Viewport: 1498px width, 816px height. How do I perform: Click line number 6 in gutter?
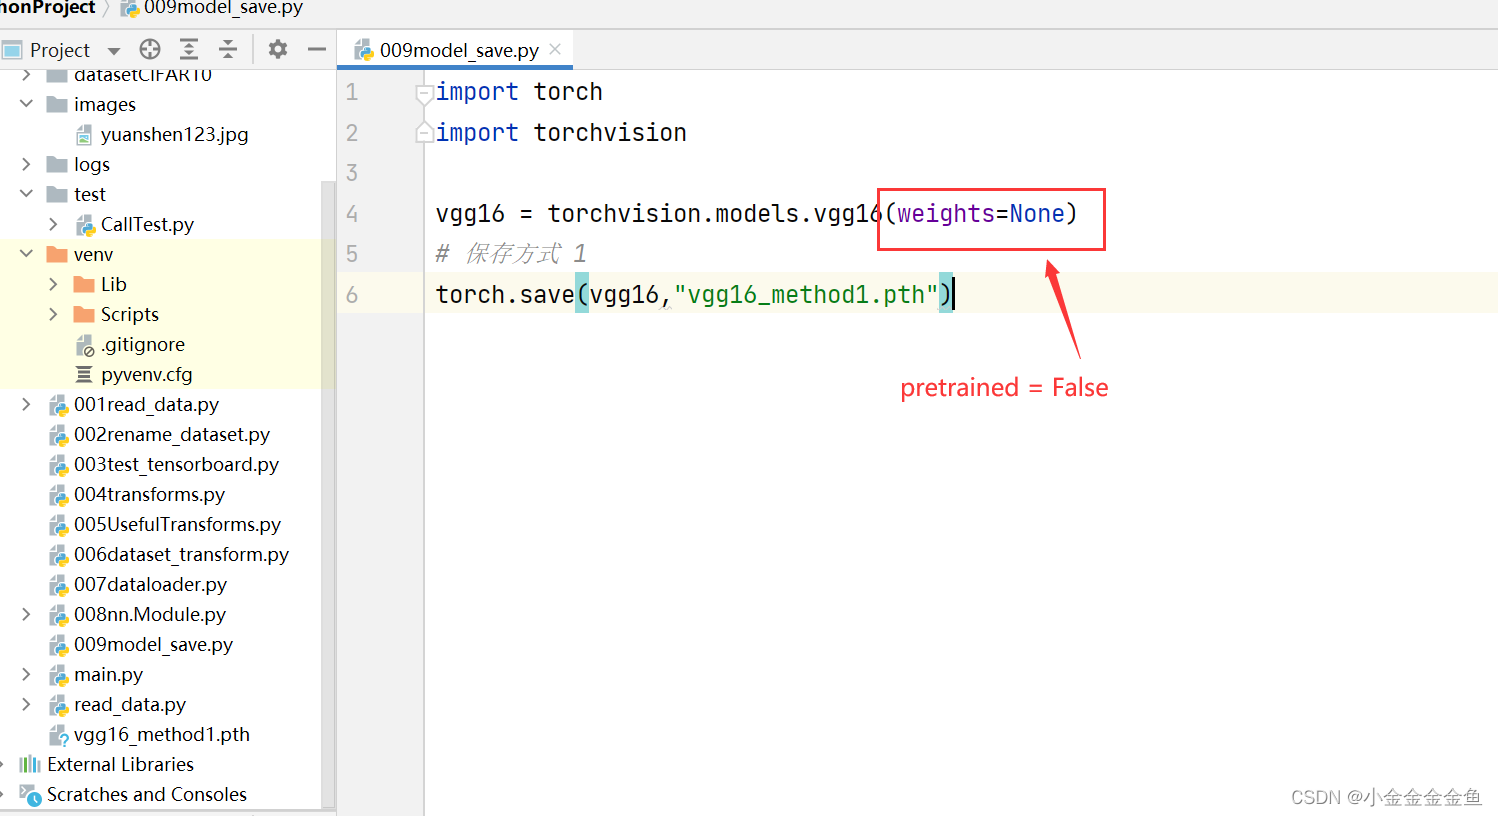pos(352,294)
